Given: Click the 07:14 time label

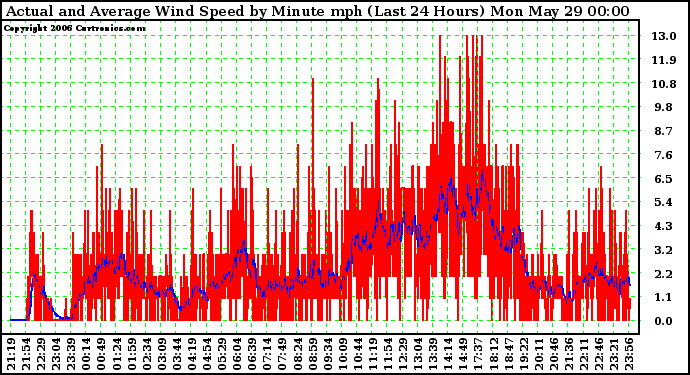Looking at the screenshot, I should 267,354.
